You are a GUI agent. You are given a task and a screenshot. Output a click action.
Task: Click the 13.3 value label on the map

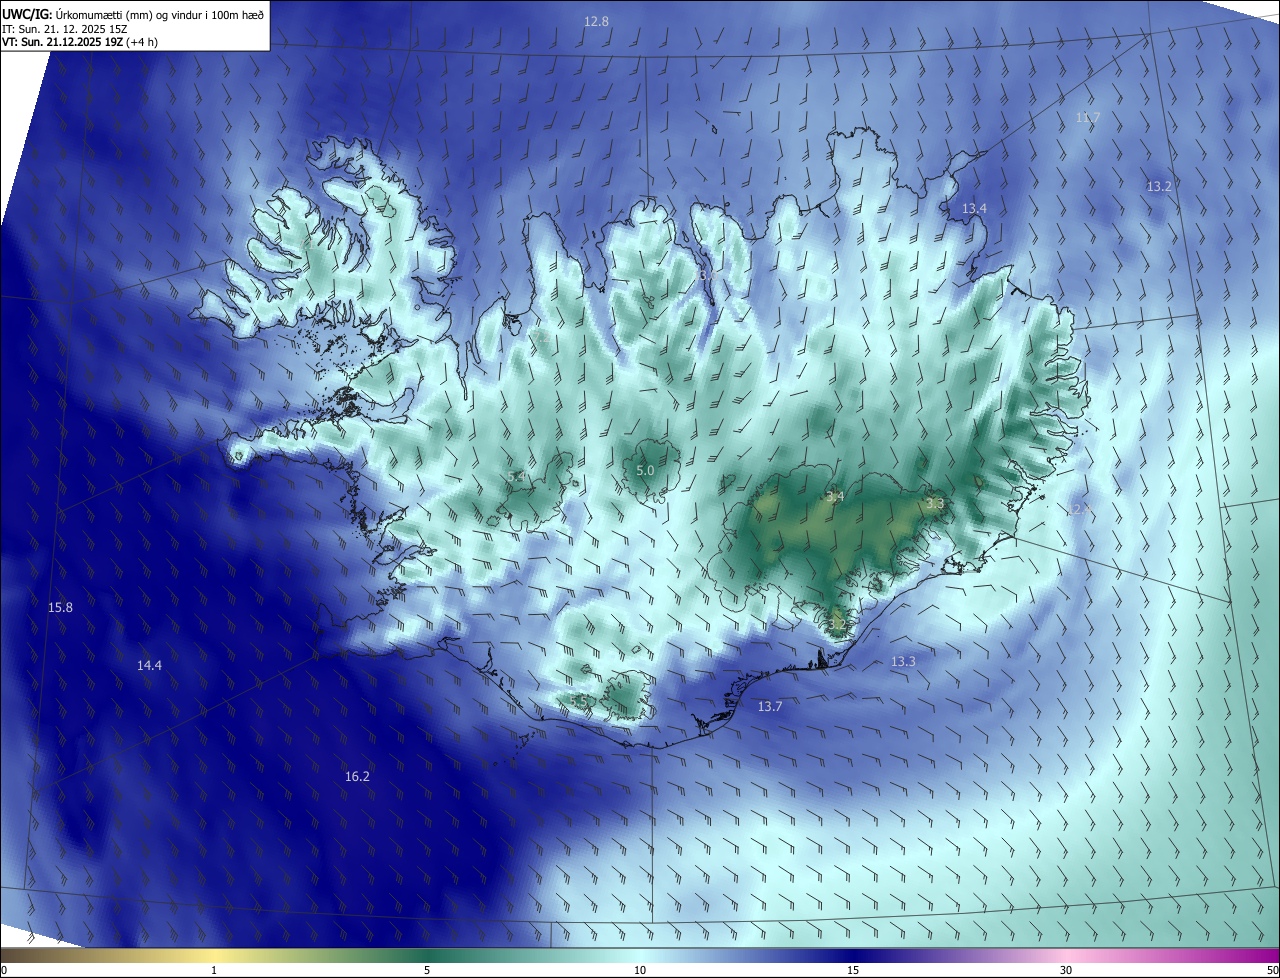(903, 661)
